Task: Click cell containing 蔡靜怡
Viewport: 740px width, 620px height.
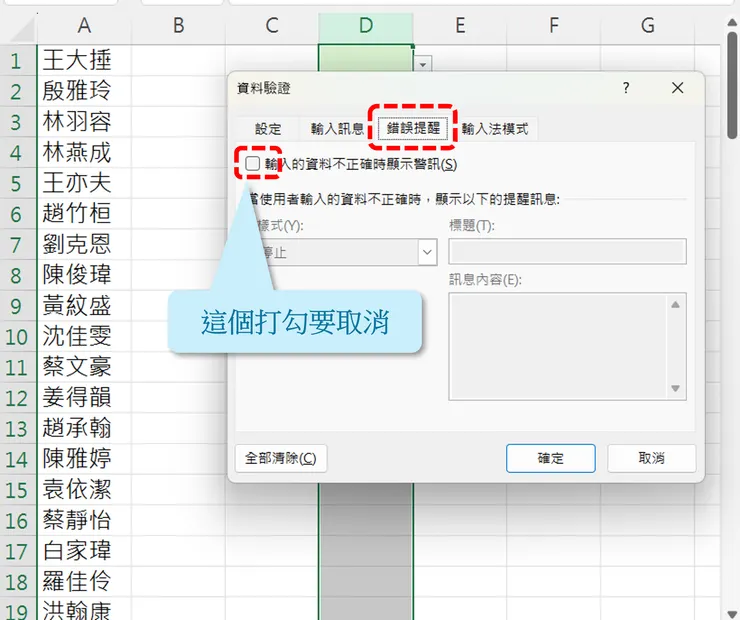Action: [x=84, y=520]
